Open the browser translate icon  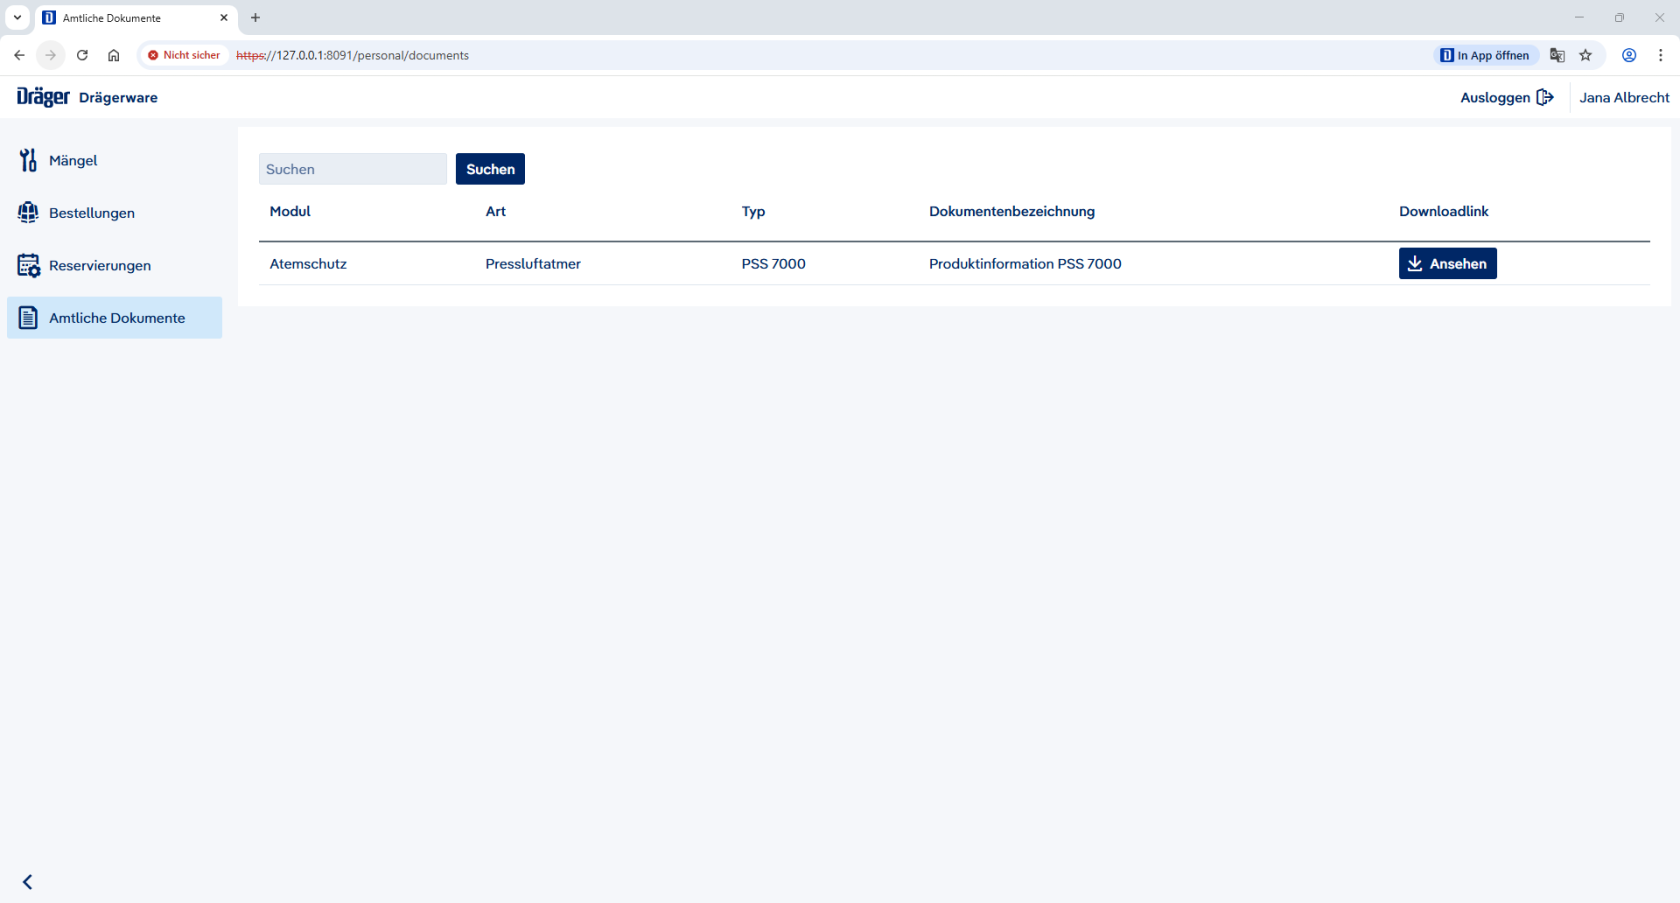(x=1557, y=55)
